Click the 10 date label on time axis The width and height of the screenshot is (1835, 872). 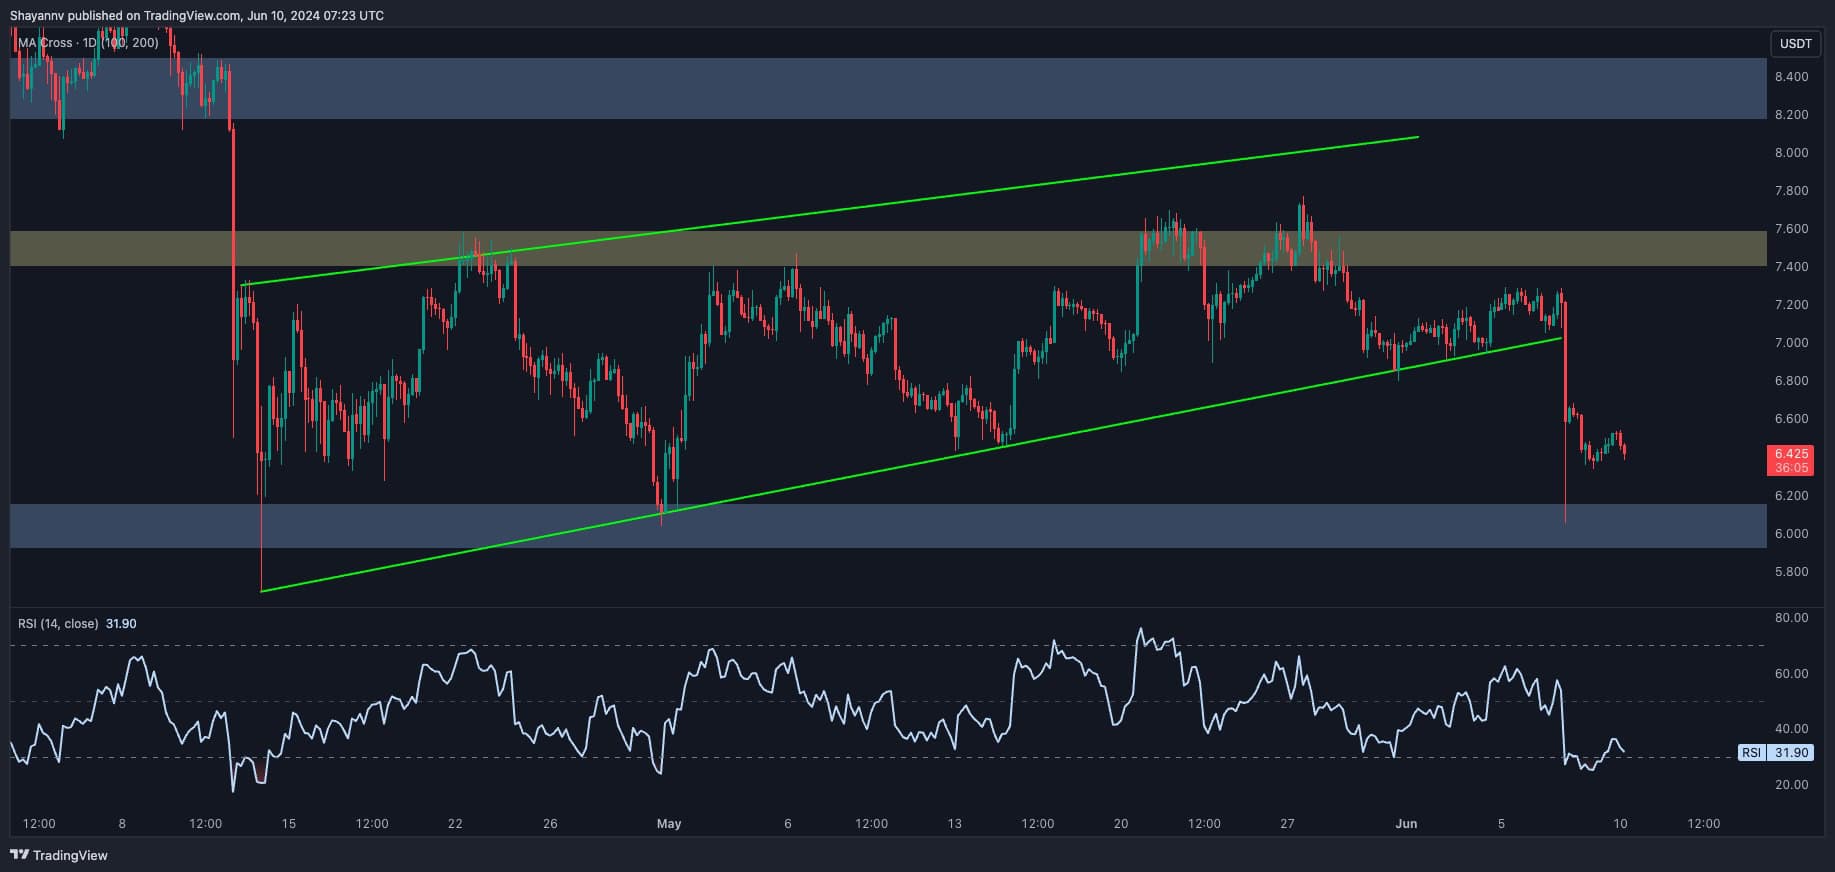(1620, 824)
